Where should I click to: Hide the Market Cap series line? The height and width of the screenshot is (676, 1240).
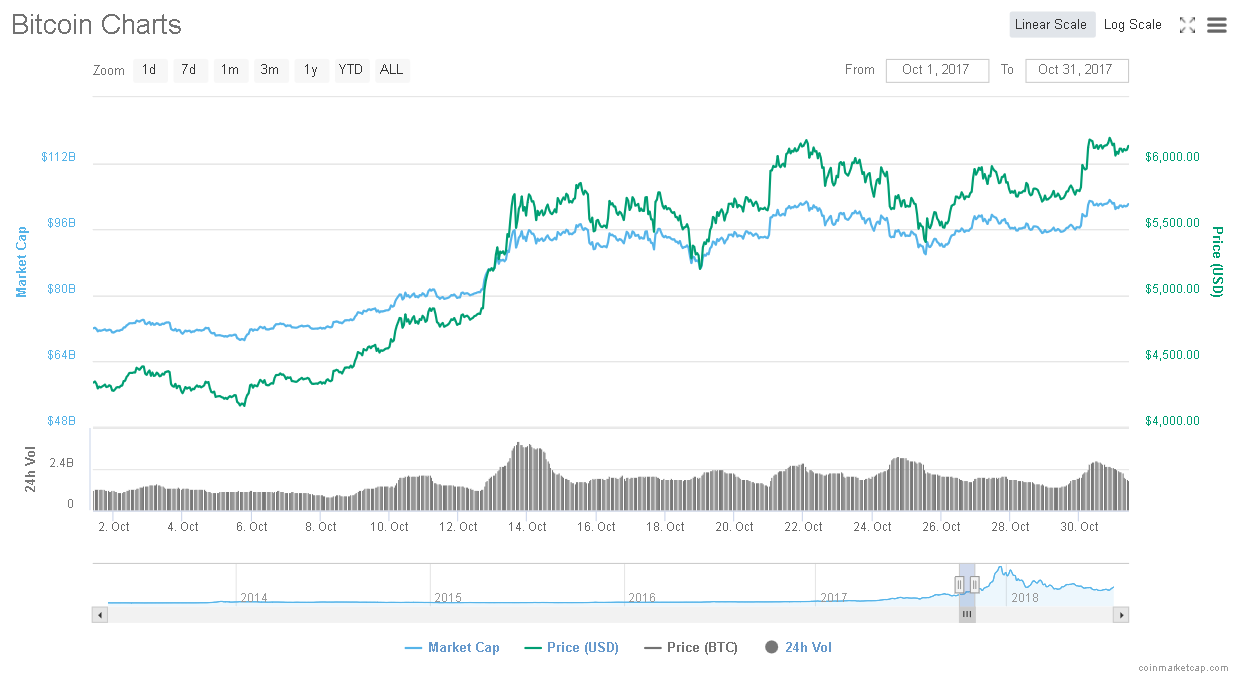click(x=452, y=647)
